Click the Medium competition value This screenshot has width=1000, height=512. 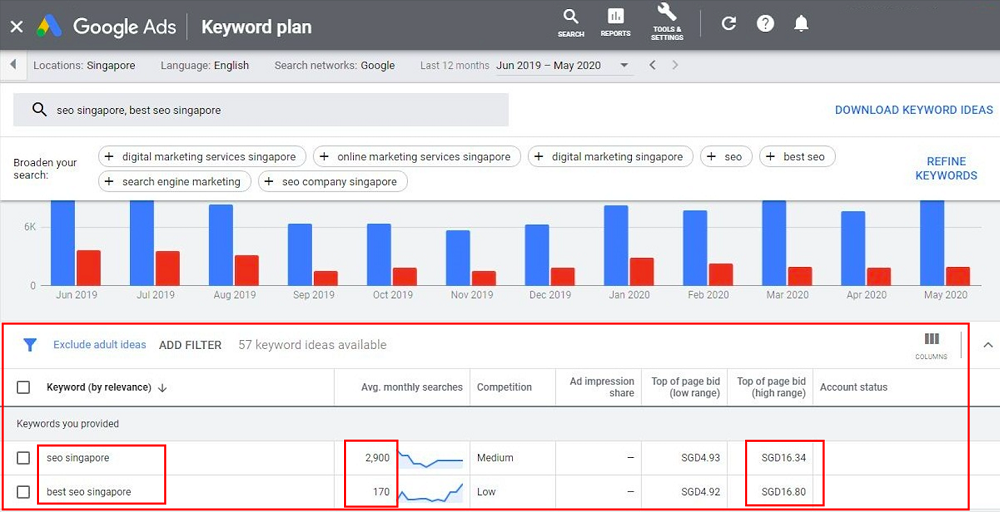pyautogui.click(x=495, y=458)
